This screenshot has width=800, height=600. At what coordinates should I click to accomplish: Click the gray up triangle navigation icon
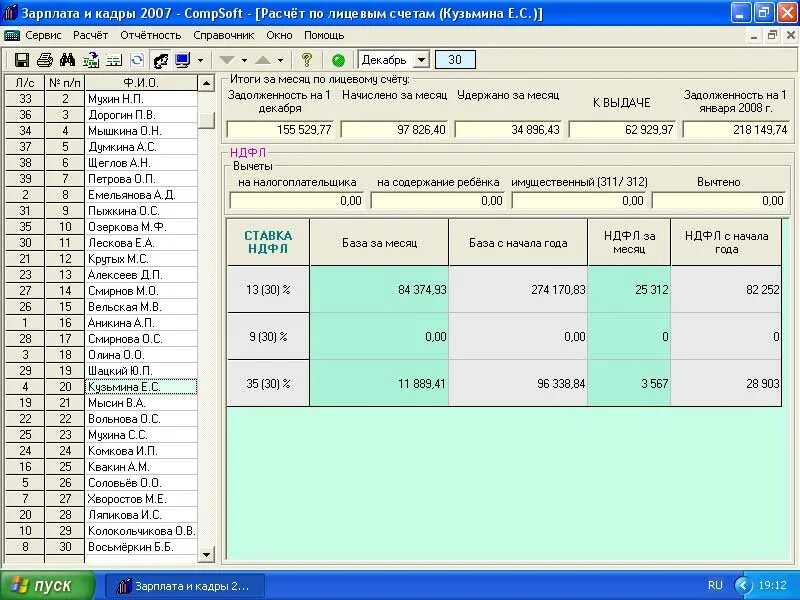pyautogui.click(x=263, y=60)
